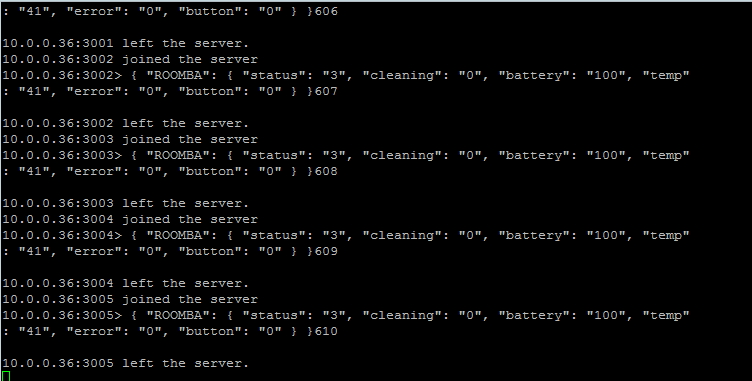Image resolution: width=752 pixels, height=381 pixels.
Task: Click the '10.0.0.36:3005>' prompt prefix
Action: click(x=62, y=316)
